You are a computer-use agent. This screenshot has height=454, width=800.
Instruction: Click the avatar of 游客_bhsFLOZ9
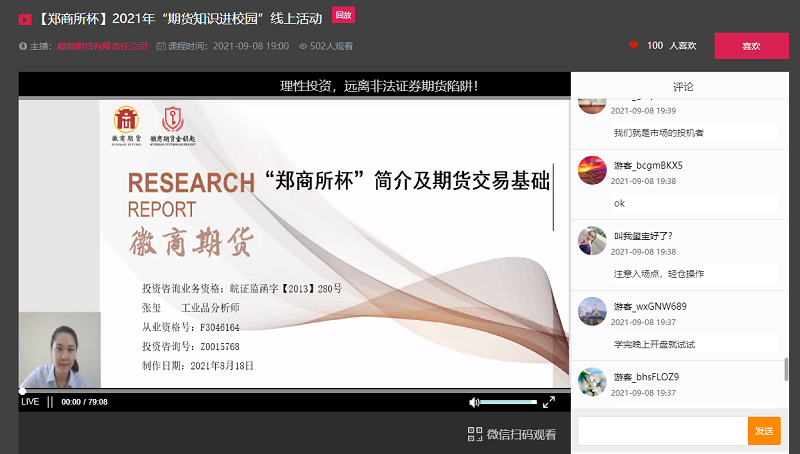(592, 382)
